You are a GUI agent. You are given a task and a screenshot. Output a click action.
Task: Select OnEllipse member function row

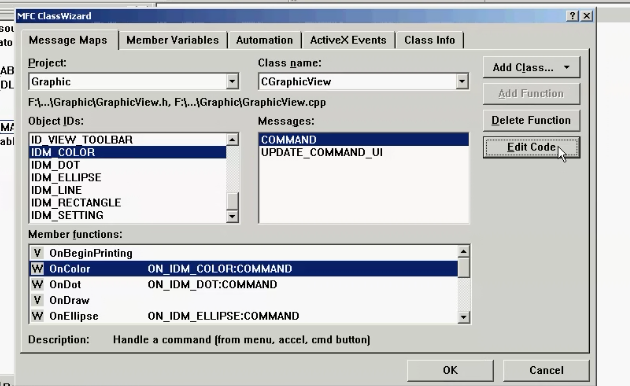[243, 316]
